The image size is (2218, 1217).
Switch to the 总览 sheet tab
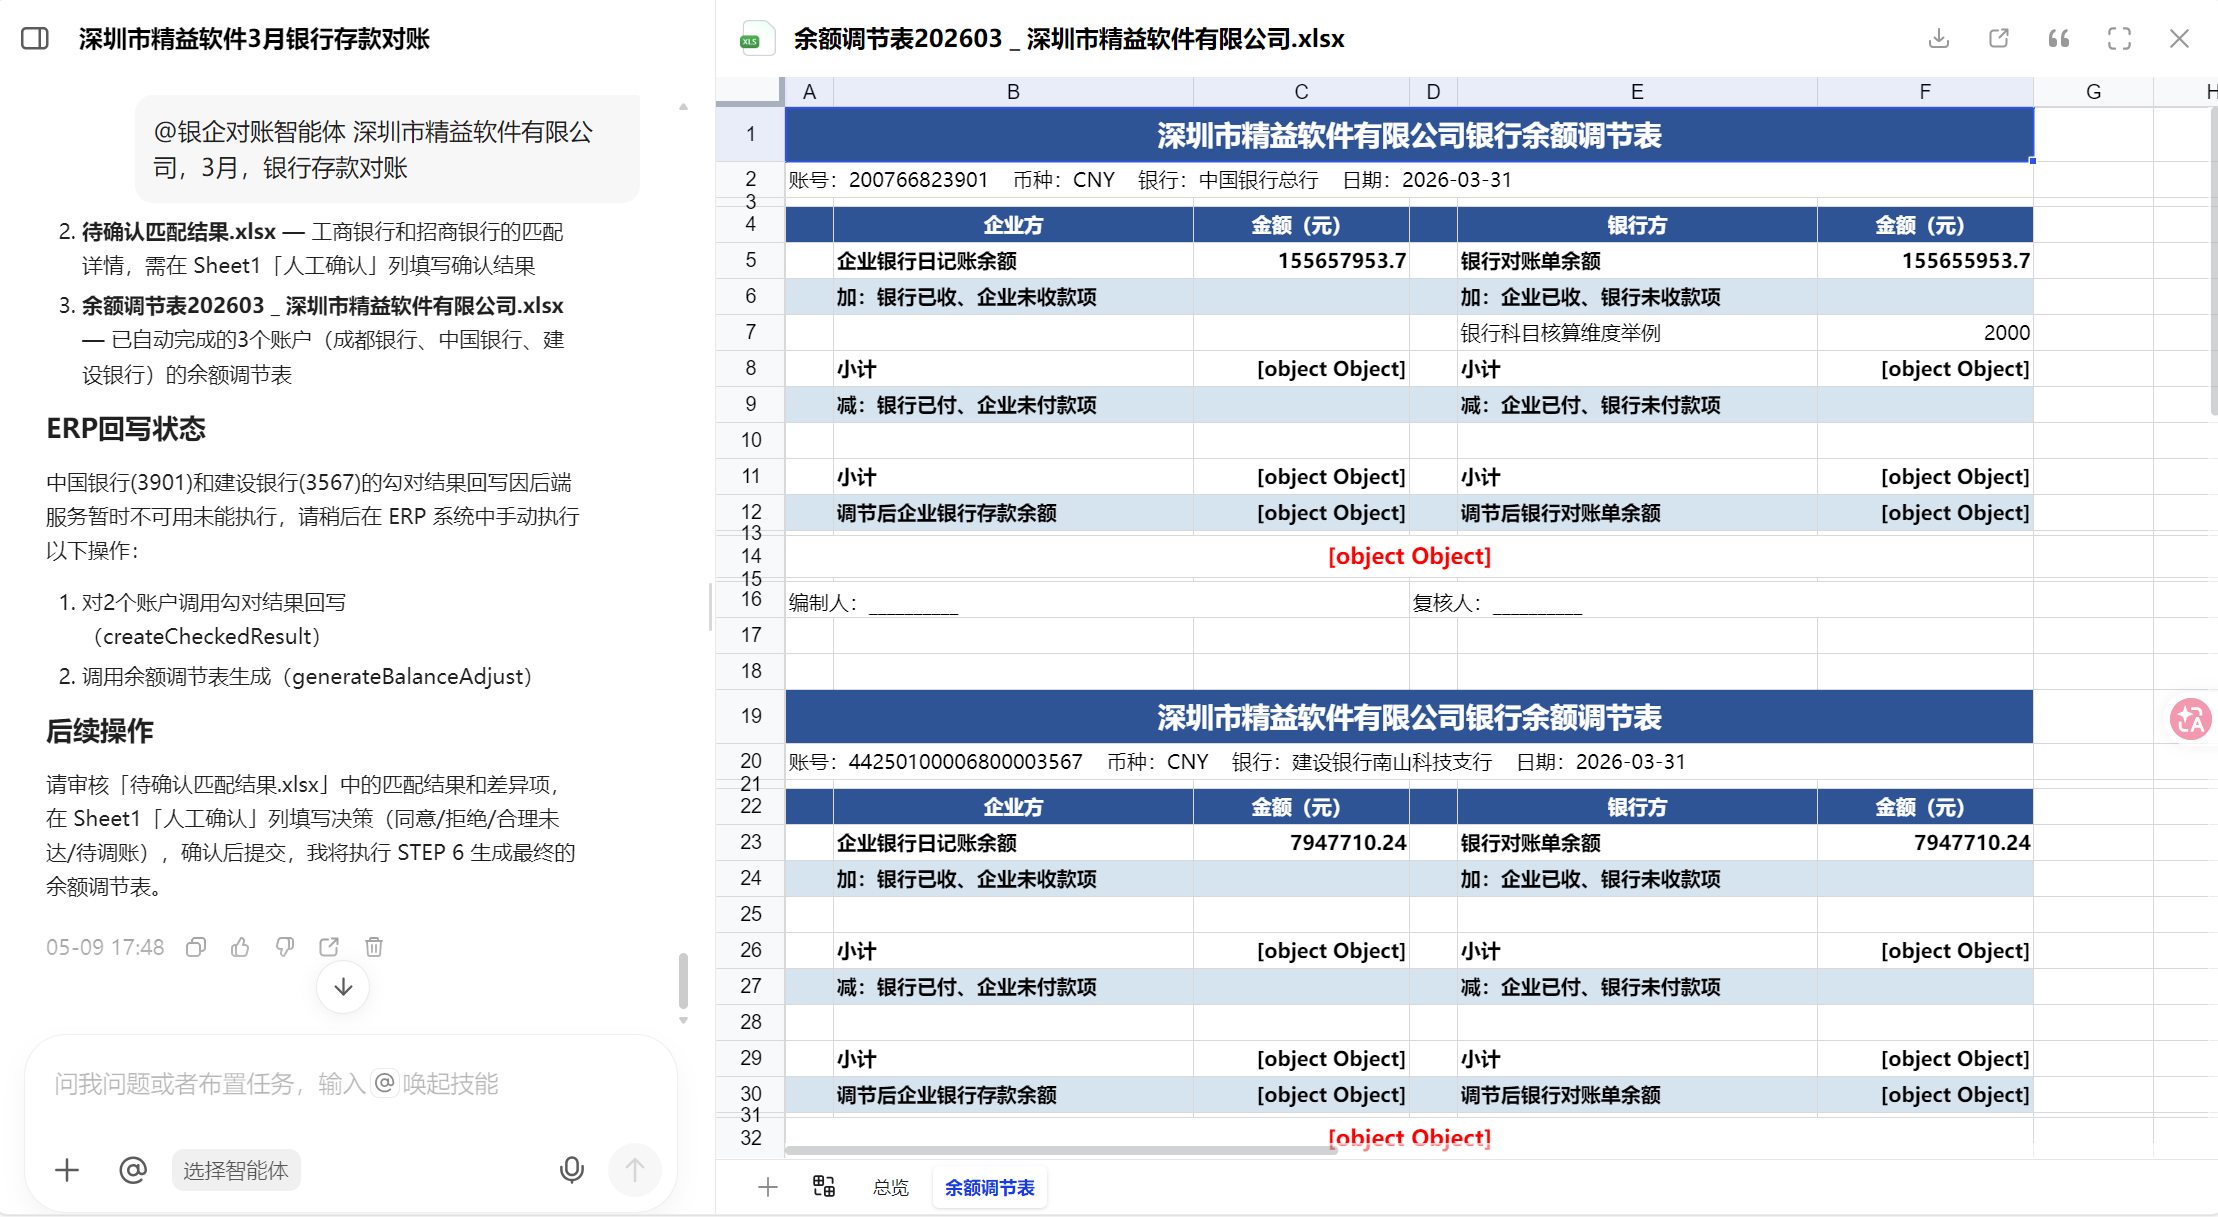[890, 1187]
